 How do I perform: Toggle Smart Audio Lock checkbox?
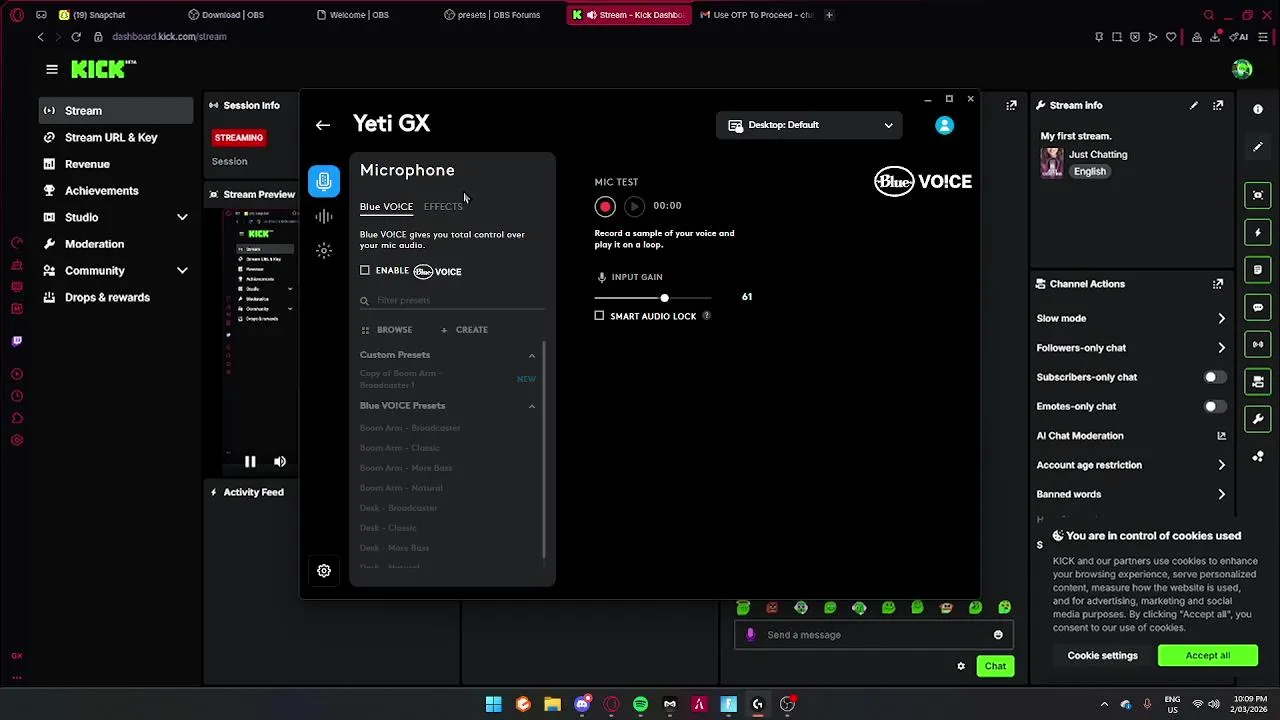pyautogui.click(x=599, y=316)
